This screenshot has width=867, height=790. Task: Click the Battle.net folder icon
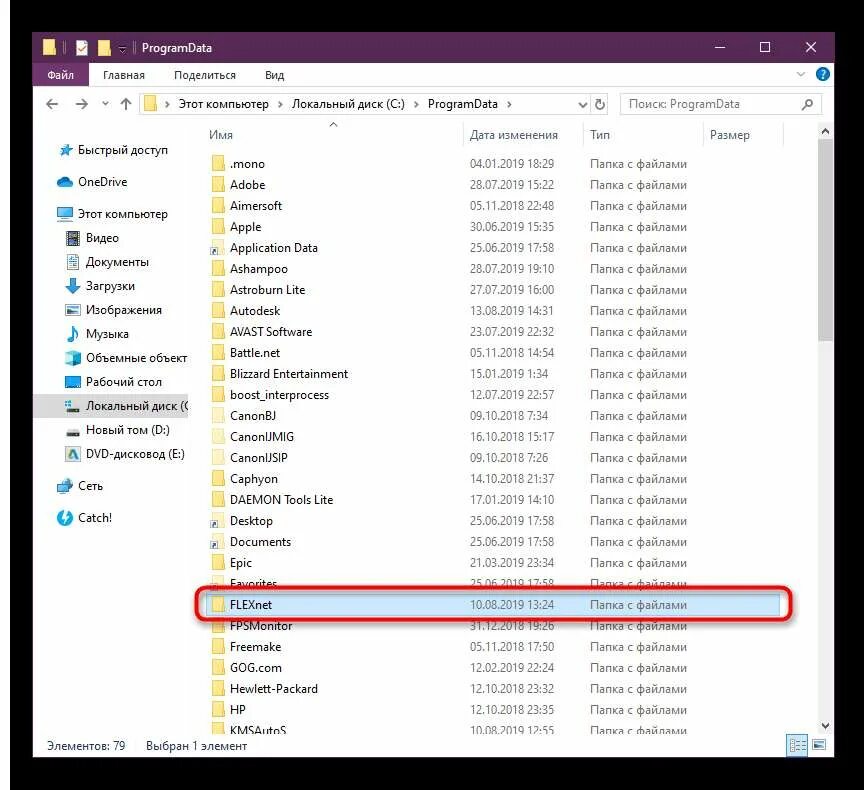coord(219,353)
